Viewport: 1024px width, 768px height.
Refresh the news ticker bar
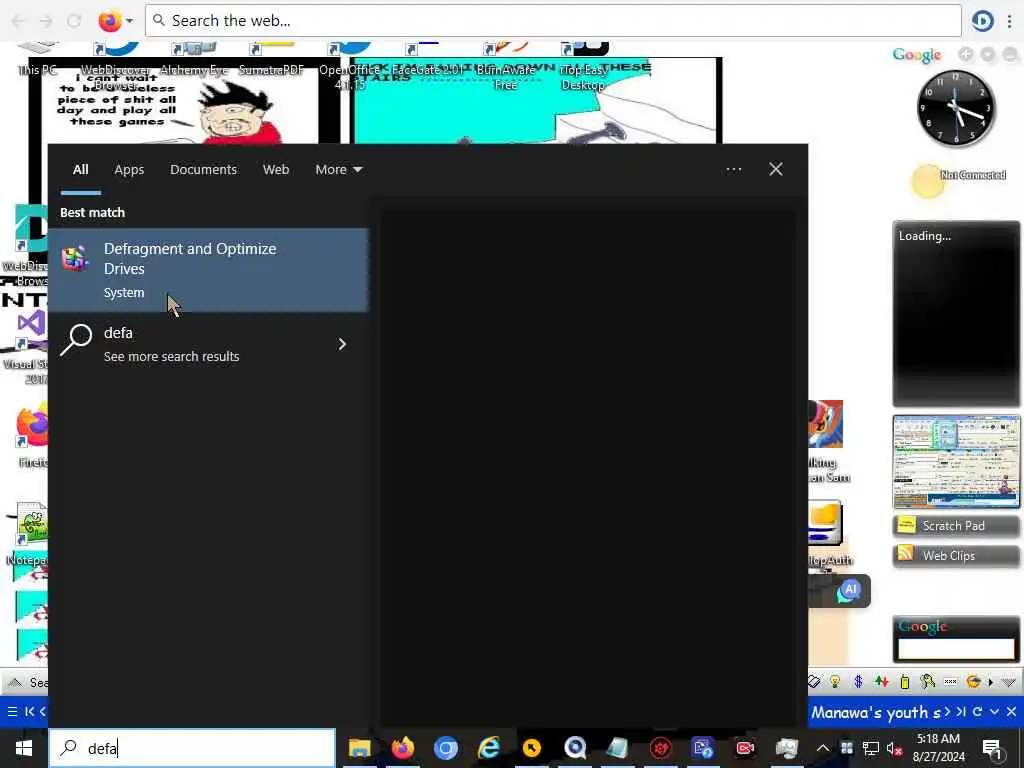coord(977,711)
